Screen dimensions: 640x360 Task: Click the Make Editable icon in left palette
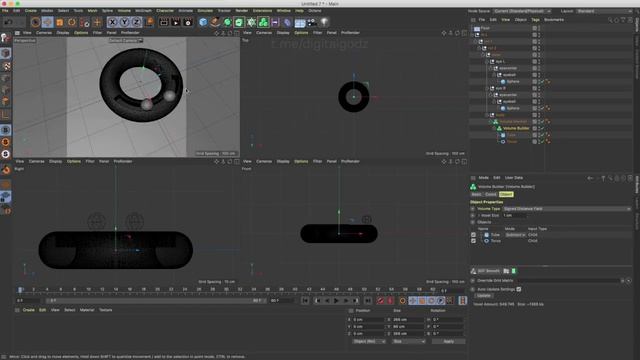click(x=5, y=38)
